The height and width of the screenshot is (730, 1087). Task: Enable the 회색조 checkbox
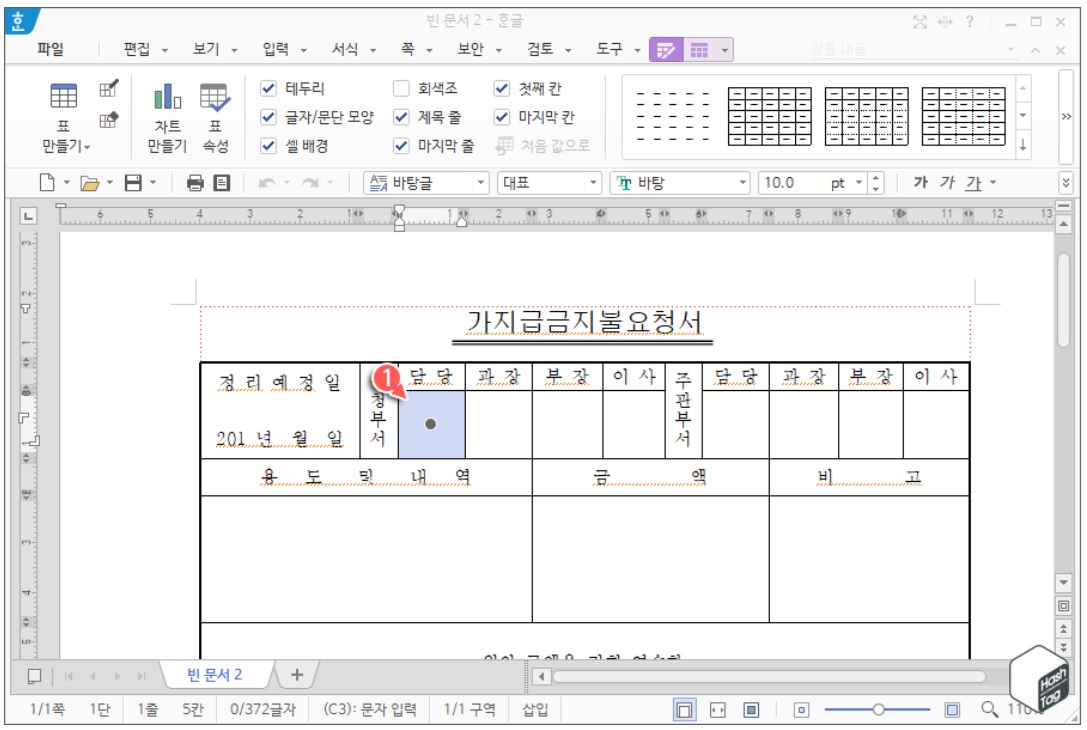(x=401, y=88)
